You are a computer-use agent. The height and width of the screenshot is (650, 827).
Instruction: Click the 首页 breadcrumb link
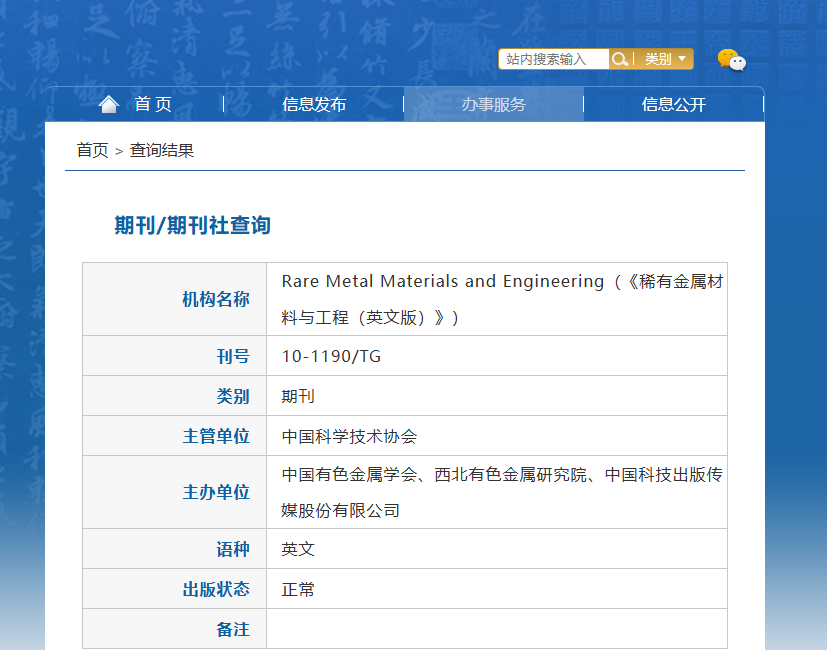(92, 150)
